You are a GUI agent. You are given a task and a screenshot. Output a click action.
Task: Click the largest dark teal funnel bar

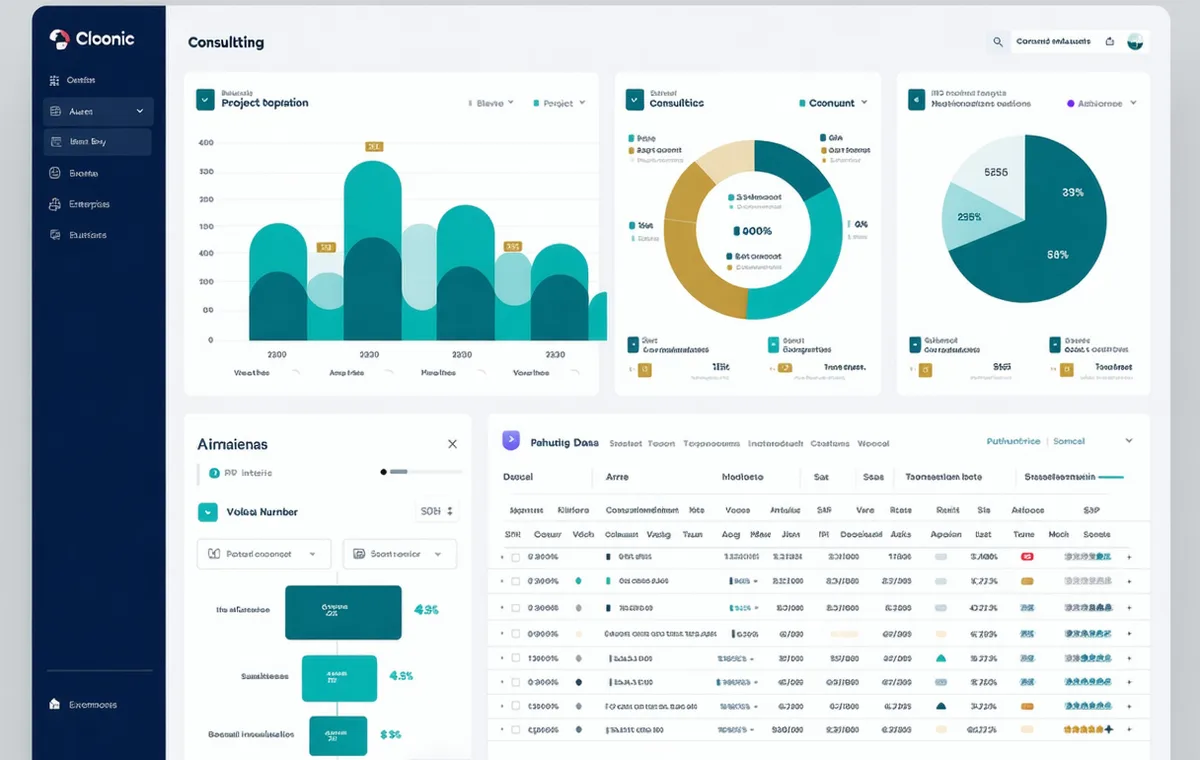(x=343, y=613)
